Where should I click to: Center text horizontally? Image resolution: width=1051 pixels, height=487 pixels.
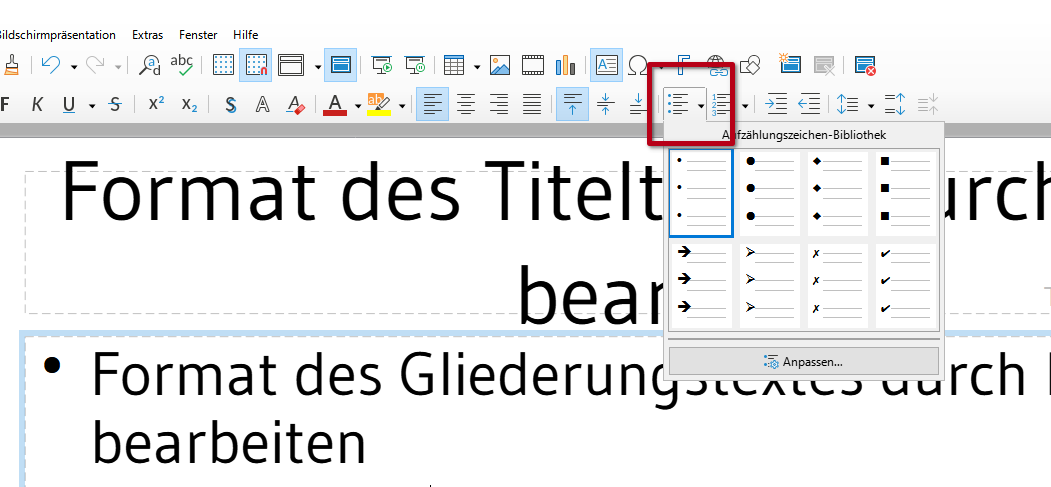click(467, 104)
